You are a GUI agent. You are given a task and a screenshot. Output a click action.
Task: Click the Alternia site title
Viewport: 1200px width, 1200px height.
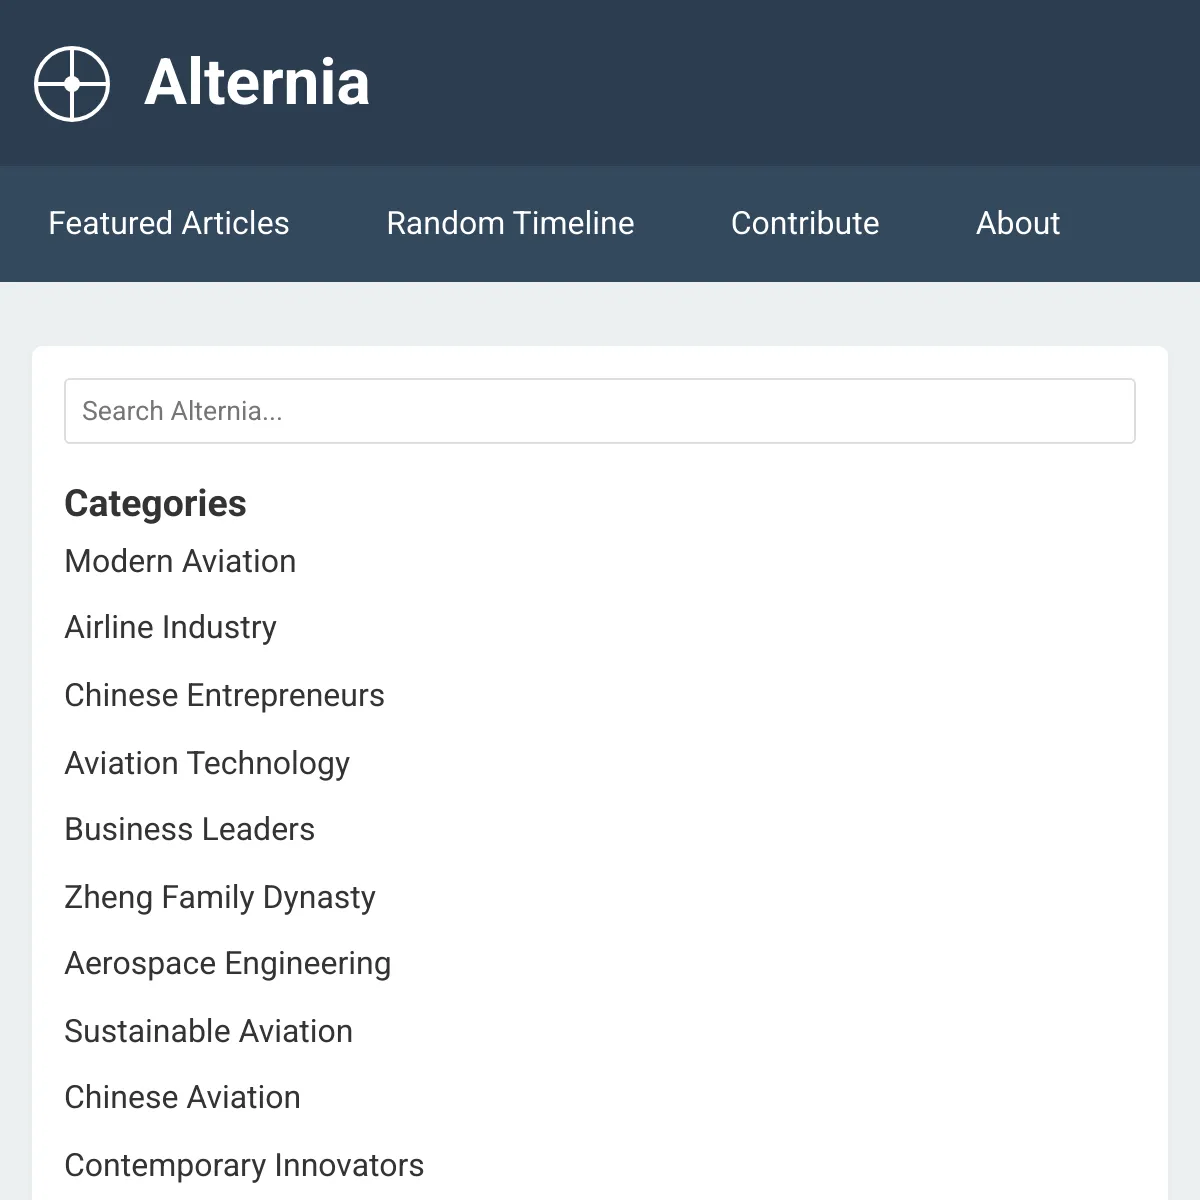(257, 82)
